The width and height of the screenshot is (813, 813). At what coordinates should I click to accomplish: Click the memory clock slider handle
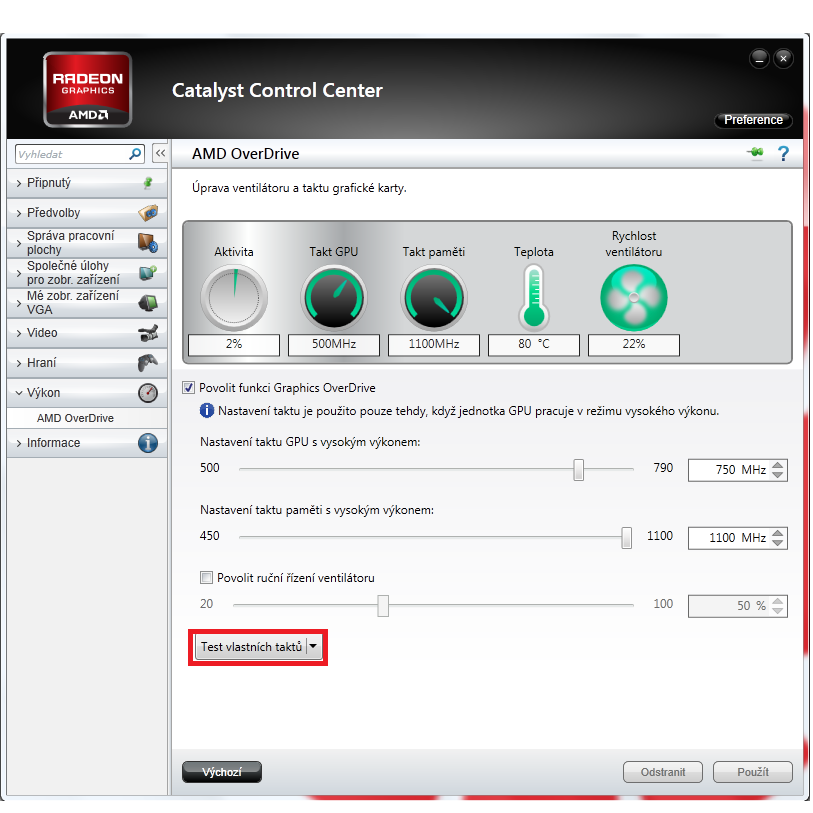(x=626, y=538)
